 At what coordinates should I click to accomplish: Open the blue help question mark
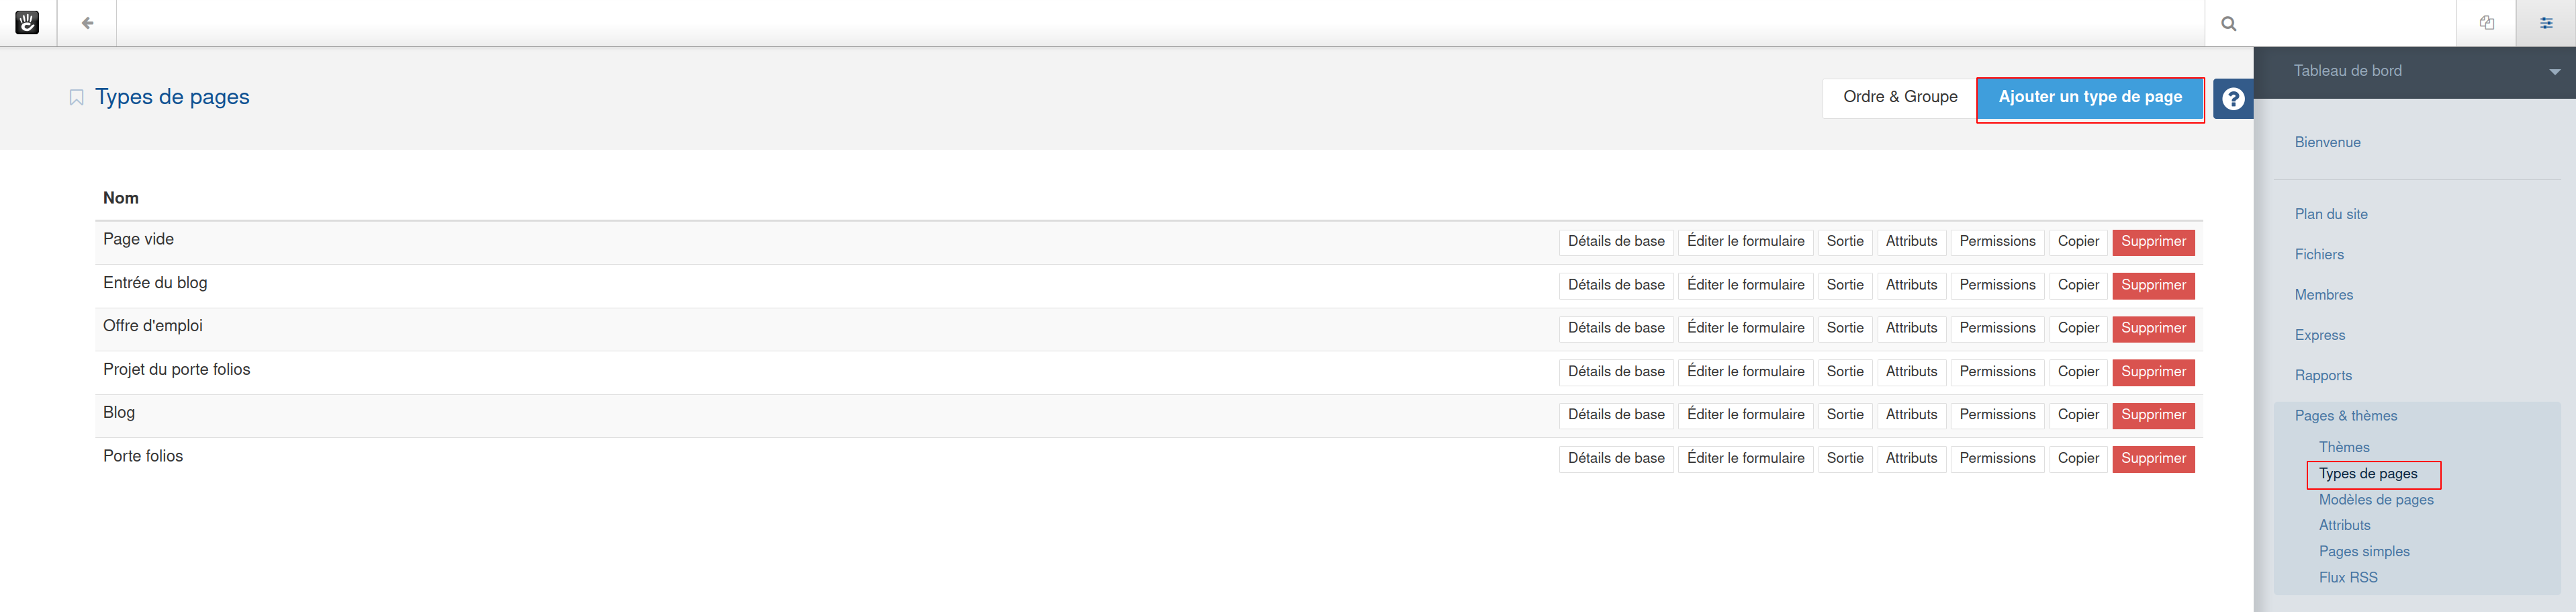click(x=2233, y=99)
